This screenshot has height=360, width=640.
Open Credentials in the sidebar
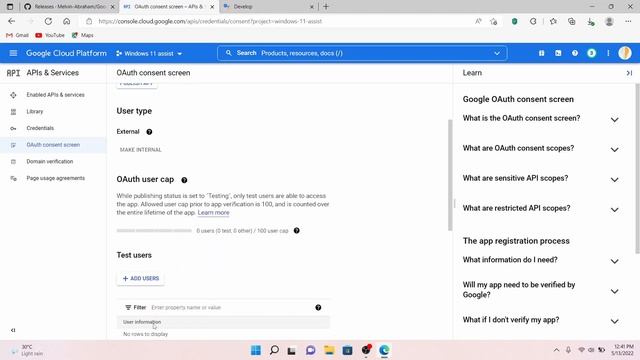(x=40, y=128)
